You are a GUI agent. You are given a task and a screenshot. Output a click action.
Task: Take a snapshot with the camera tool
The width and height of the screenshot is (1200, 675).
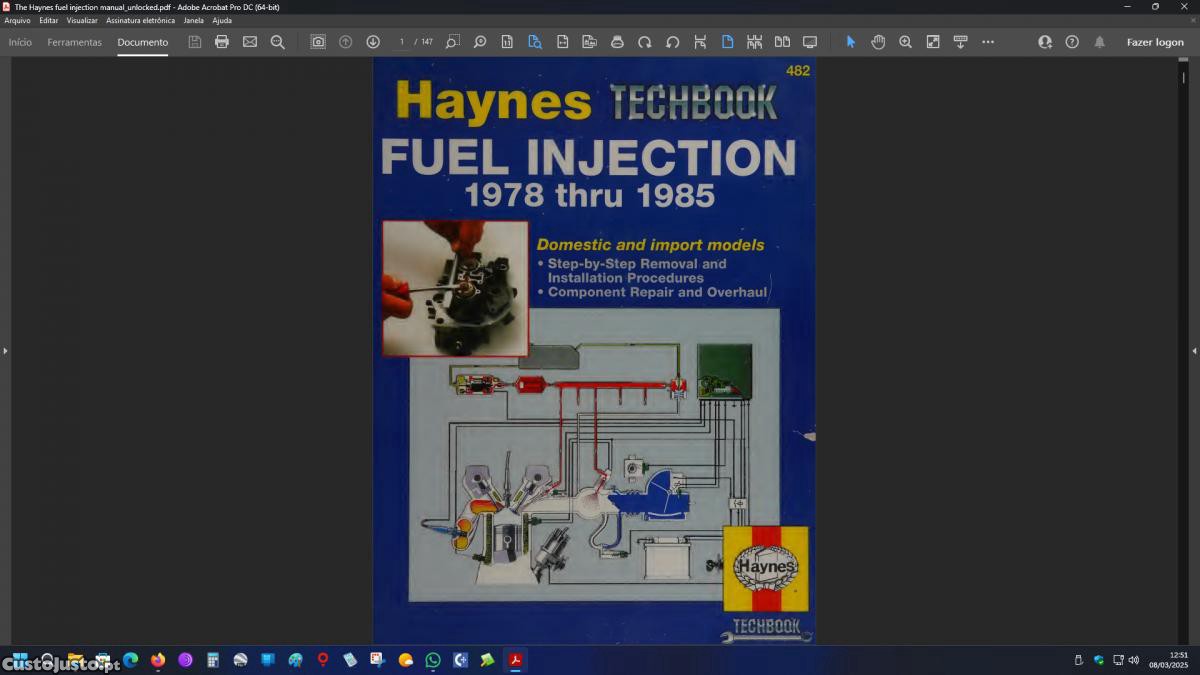click(x=318, y=42)
